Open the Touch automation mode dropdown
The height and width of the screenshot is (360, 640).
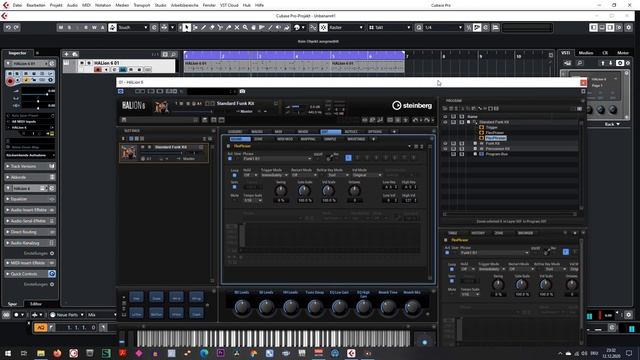point(132,27)
